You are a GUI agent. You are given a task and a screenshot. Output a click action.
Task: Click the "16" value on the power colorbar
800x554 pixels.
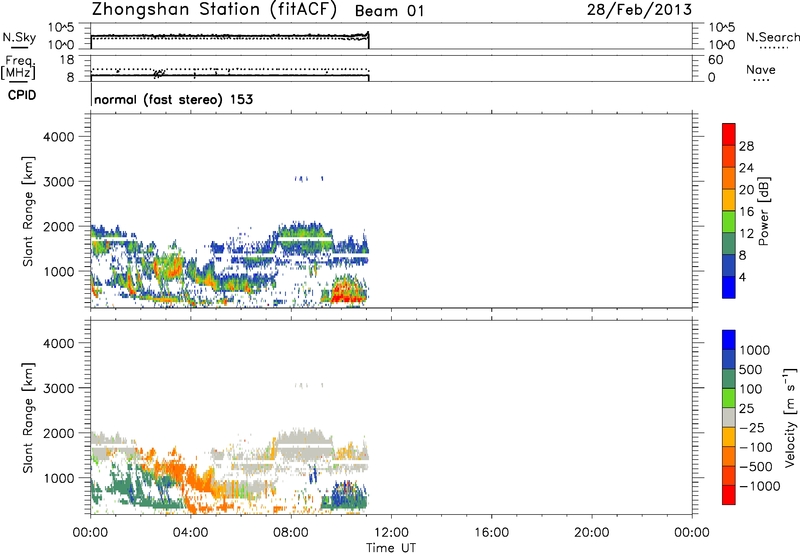(746, 212)
